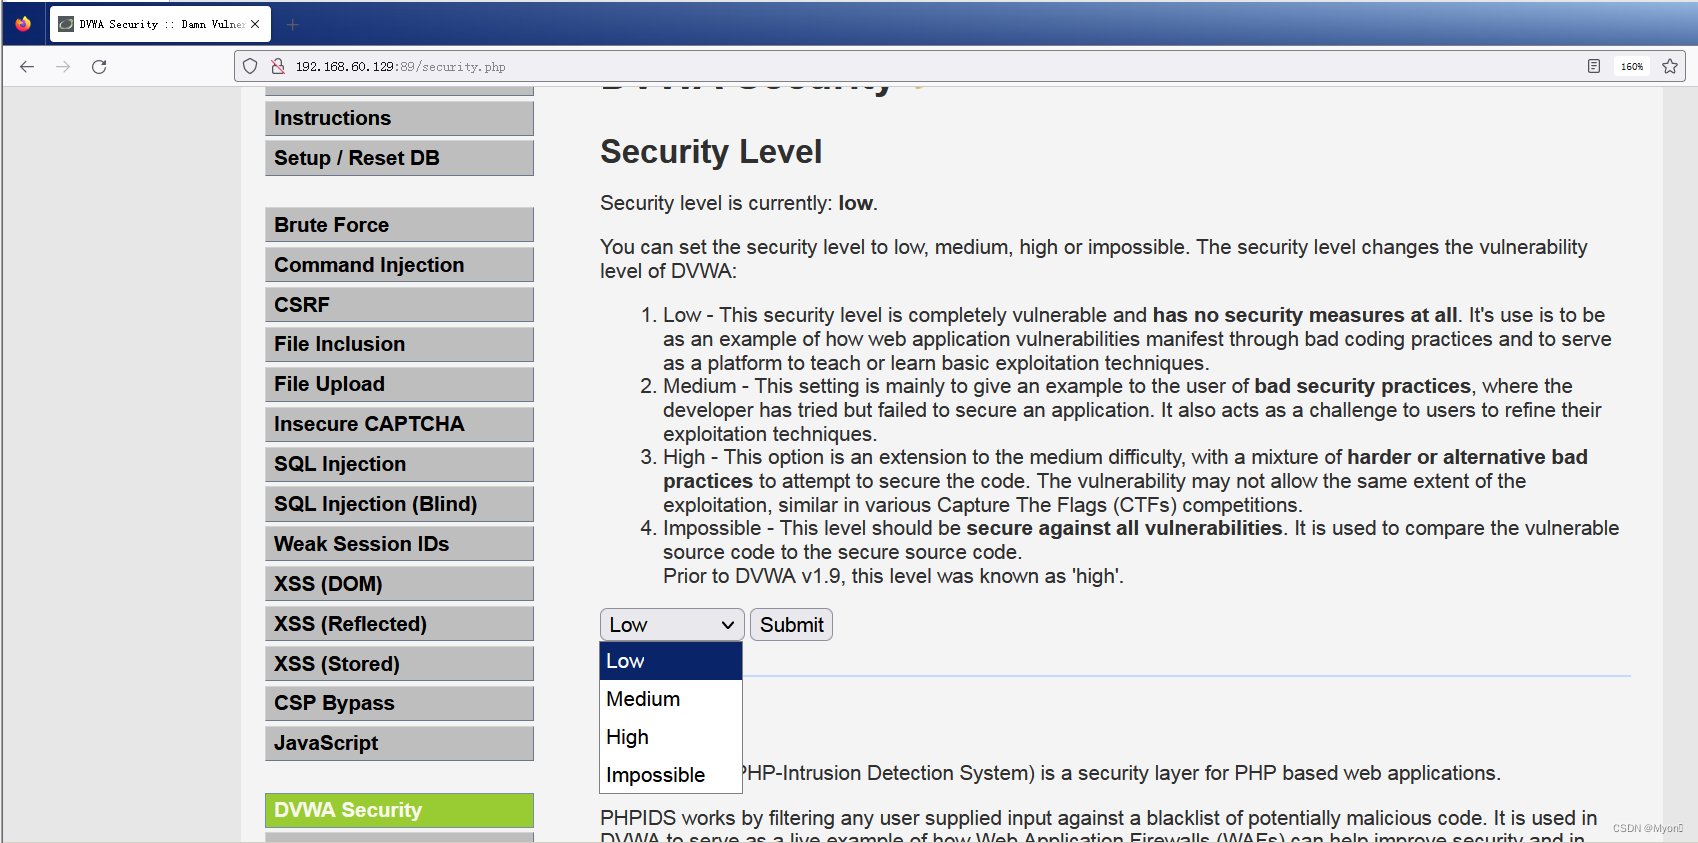
Task: Select the DVWA Security browser tab
Action: (159, 24)
